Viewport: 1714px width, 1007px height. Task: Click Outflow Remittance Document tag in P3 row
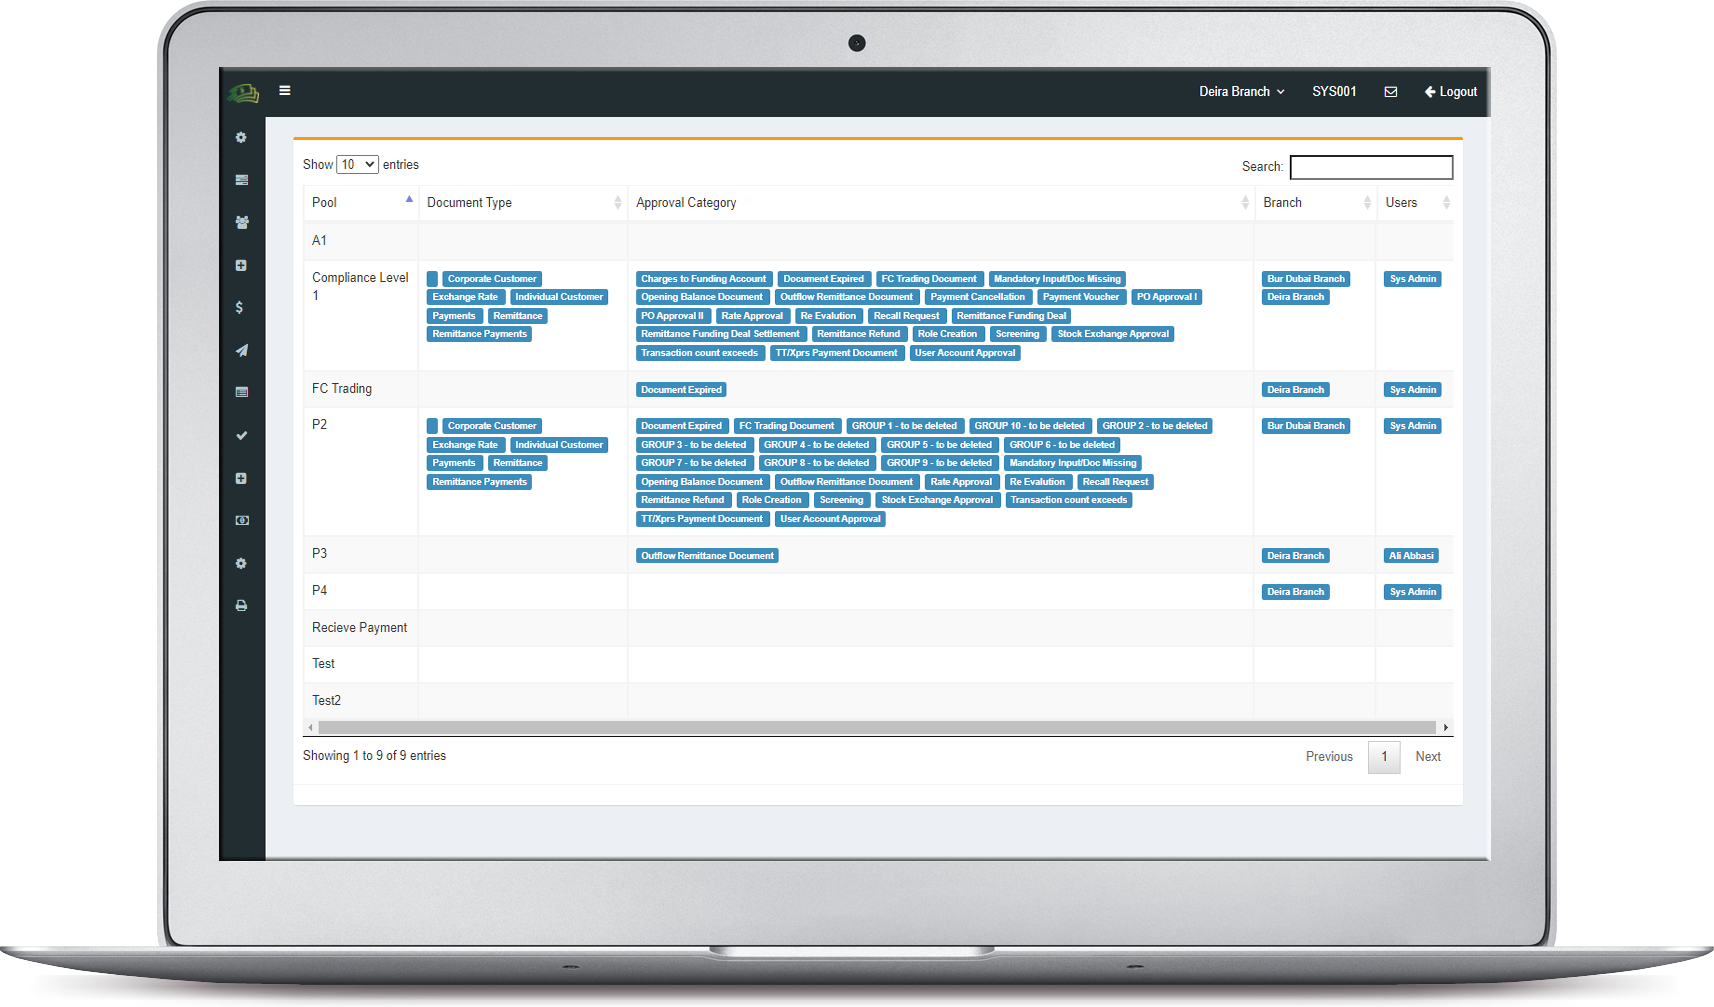point(707,556)
